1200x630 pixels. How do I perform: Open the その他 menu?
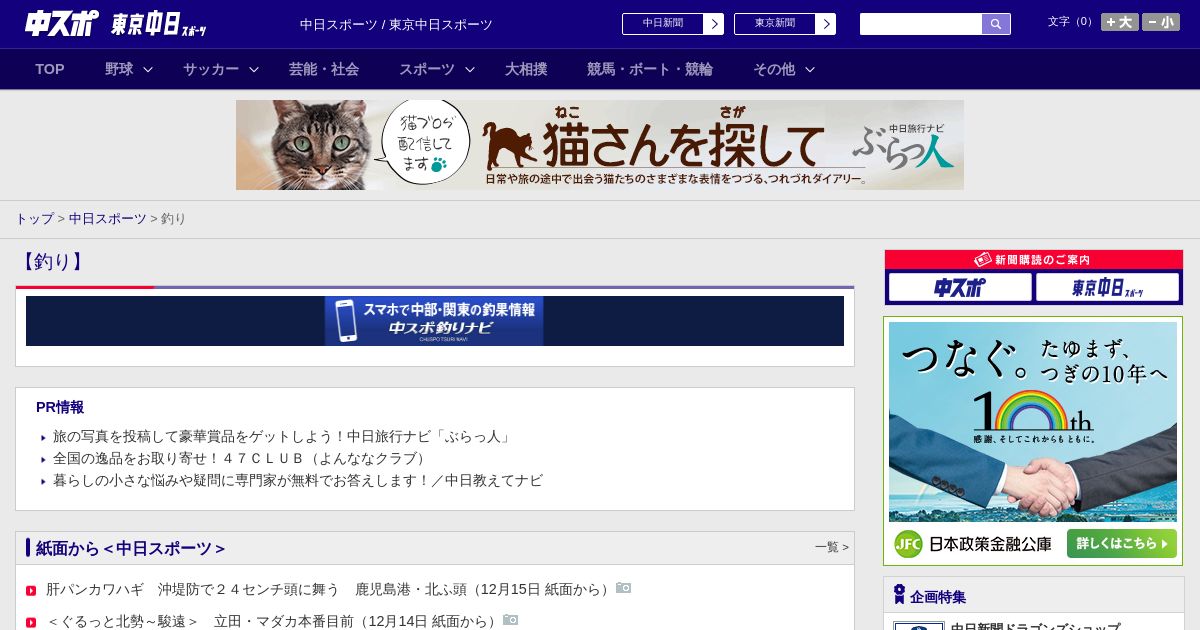[774, 69]
